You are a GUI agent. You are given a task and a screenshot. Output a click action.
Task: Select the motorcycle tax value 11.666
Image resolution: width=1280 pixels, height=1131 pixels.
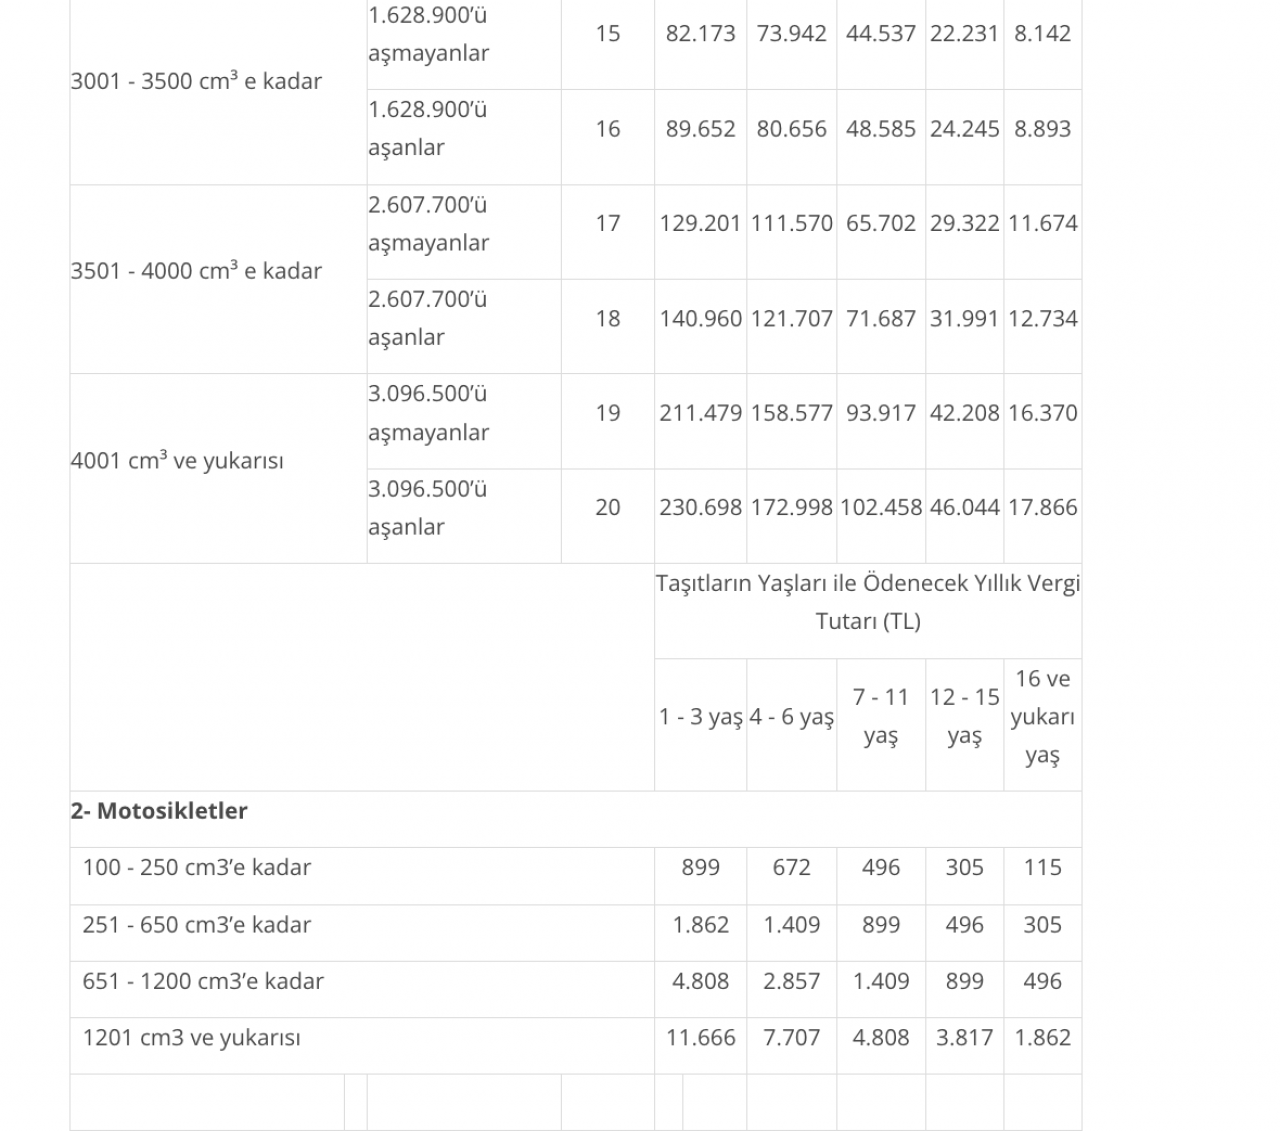tap(700, 1038)
